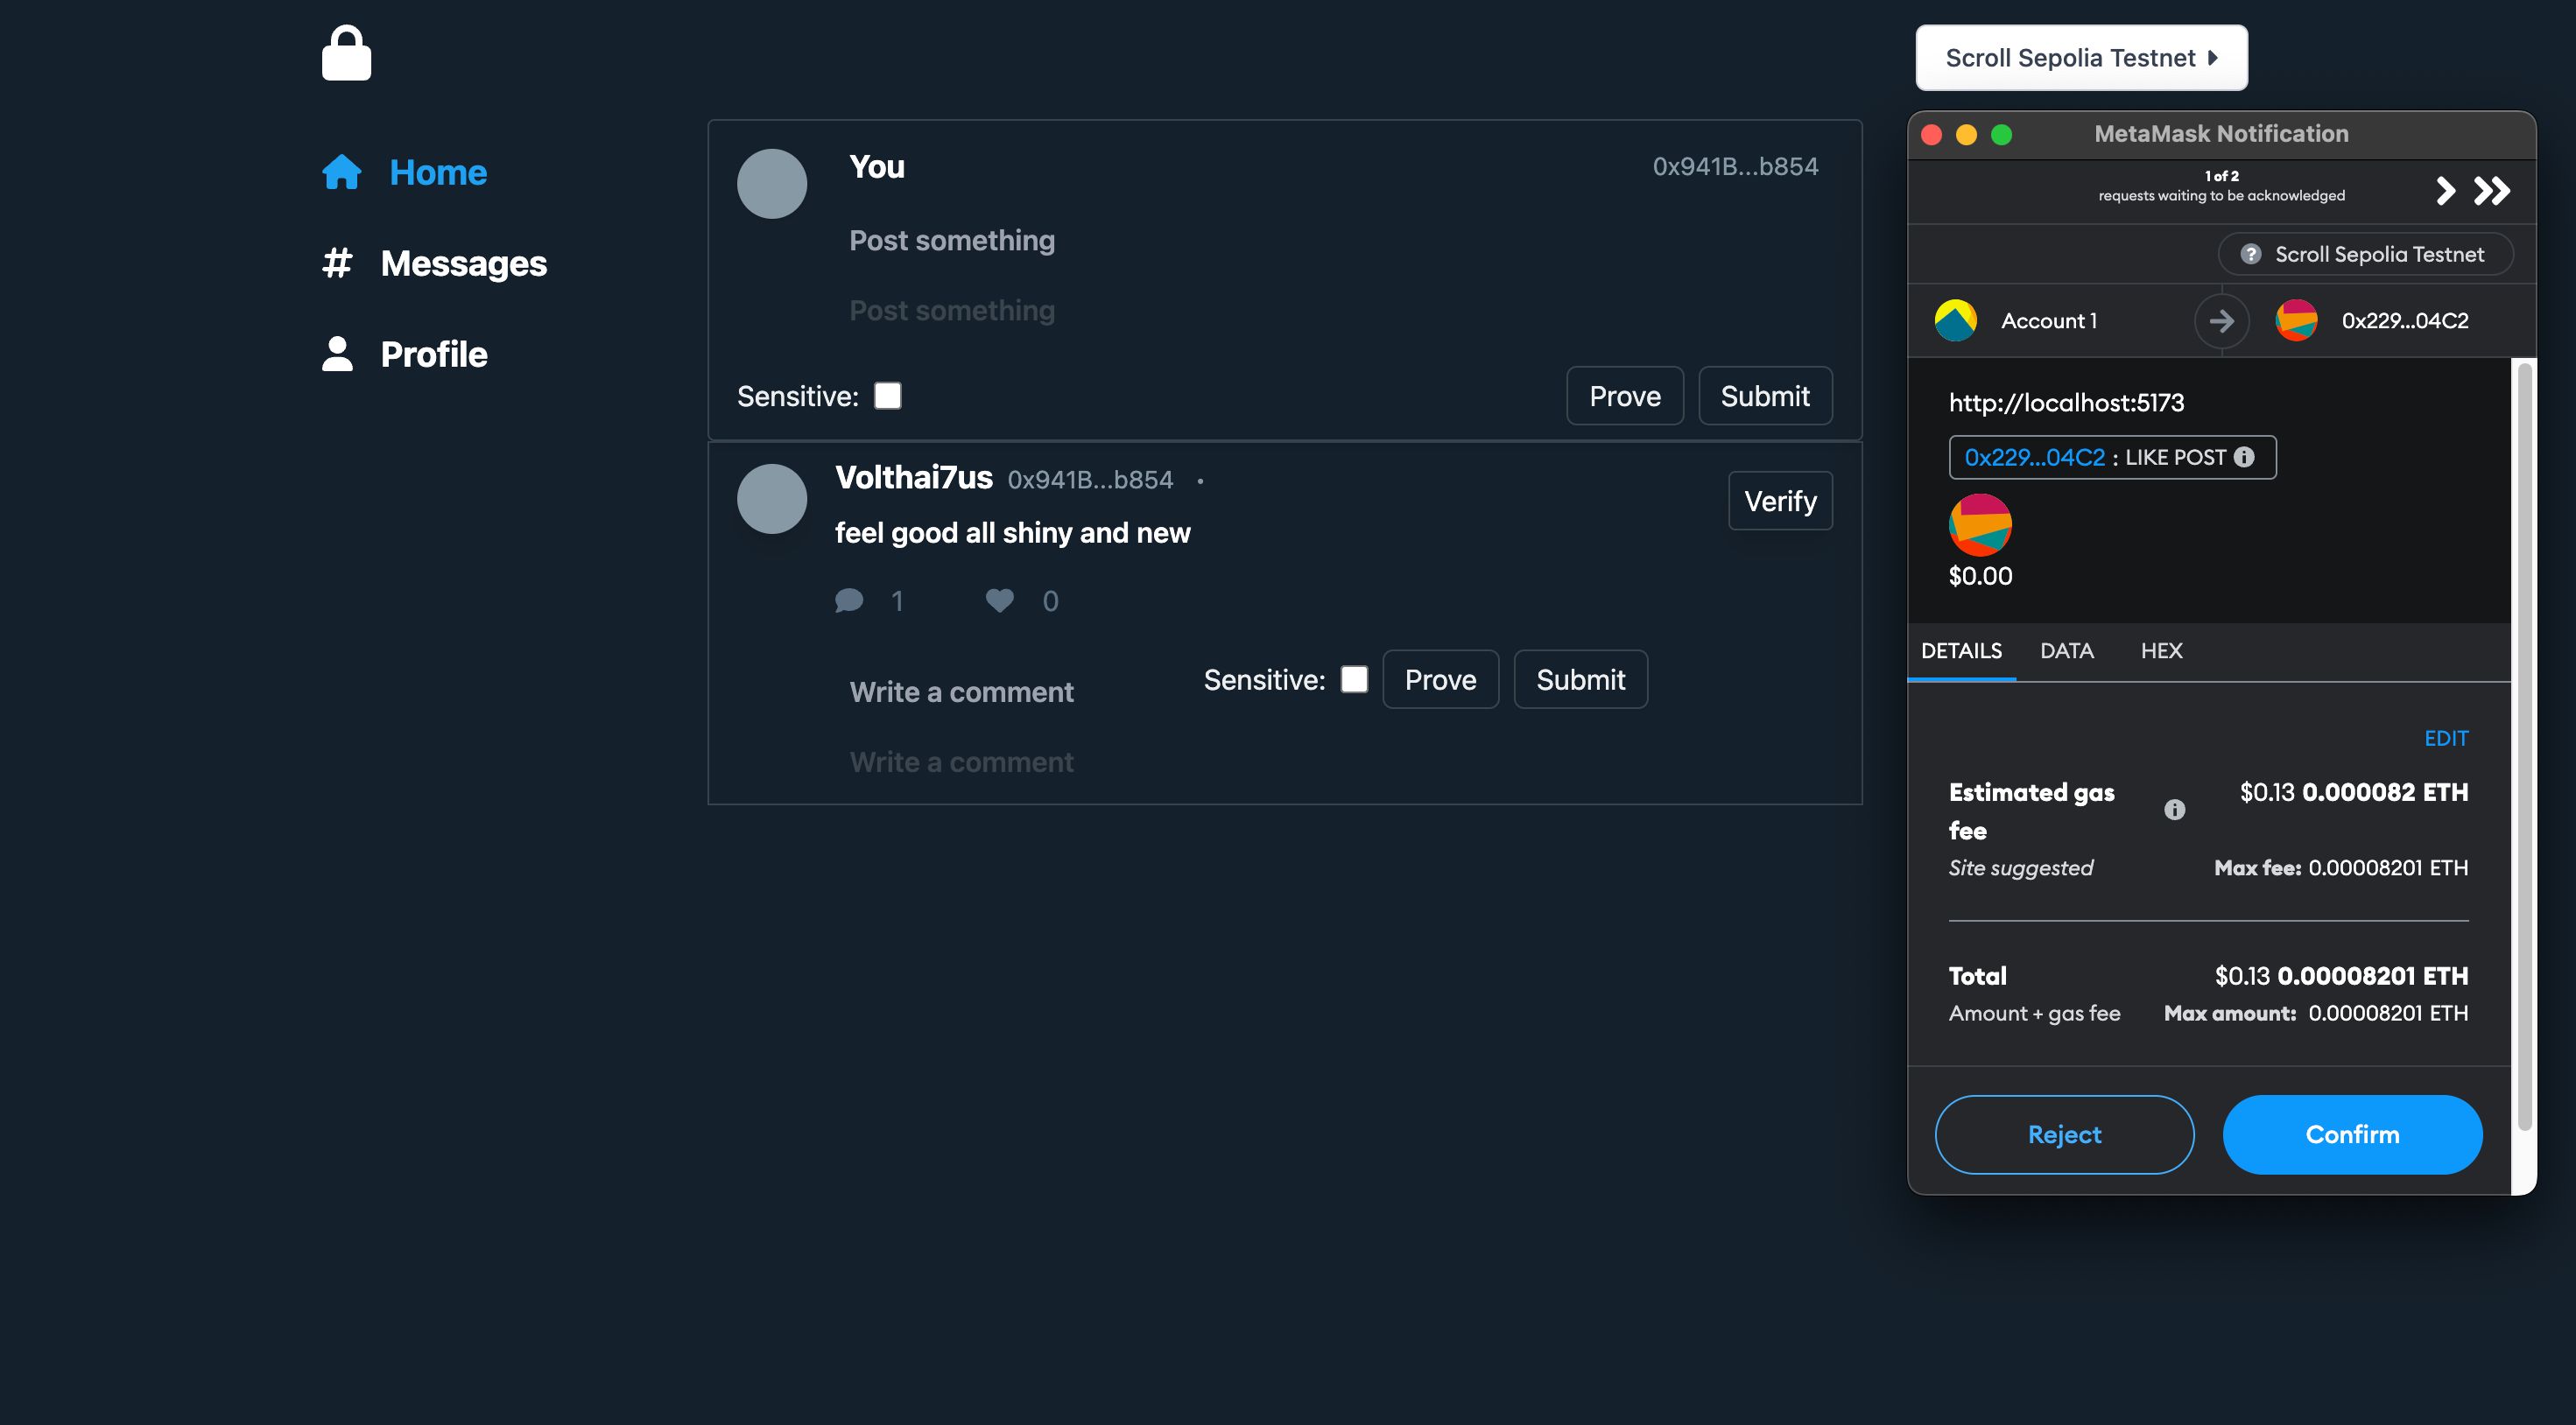This screenshot has width=2576, height=1425.
Task: Click the Scroll Sepolia Testnet dropdown
Action: [2083, 56]
